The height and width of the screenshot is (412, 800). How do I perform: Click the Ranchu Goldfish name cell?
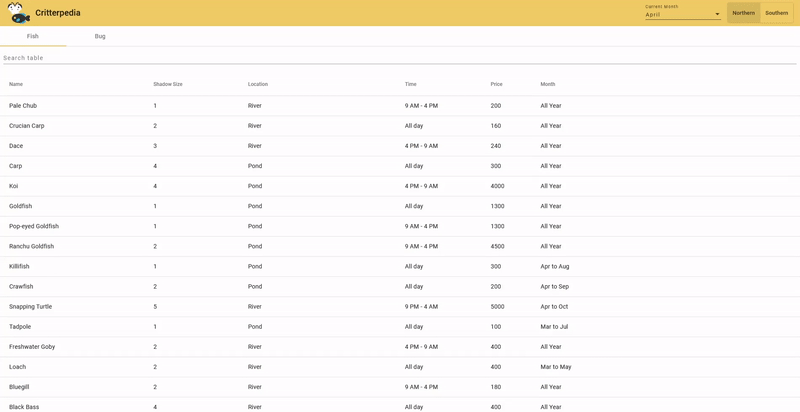pyautogui.click(x=31, y=246)
